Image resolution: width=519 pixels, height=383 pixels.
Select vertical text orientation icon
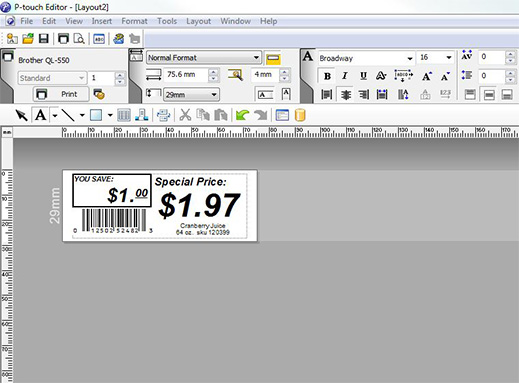click(286, 94)
